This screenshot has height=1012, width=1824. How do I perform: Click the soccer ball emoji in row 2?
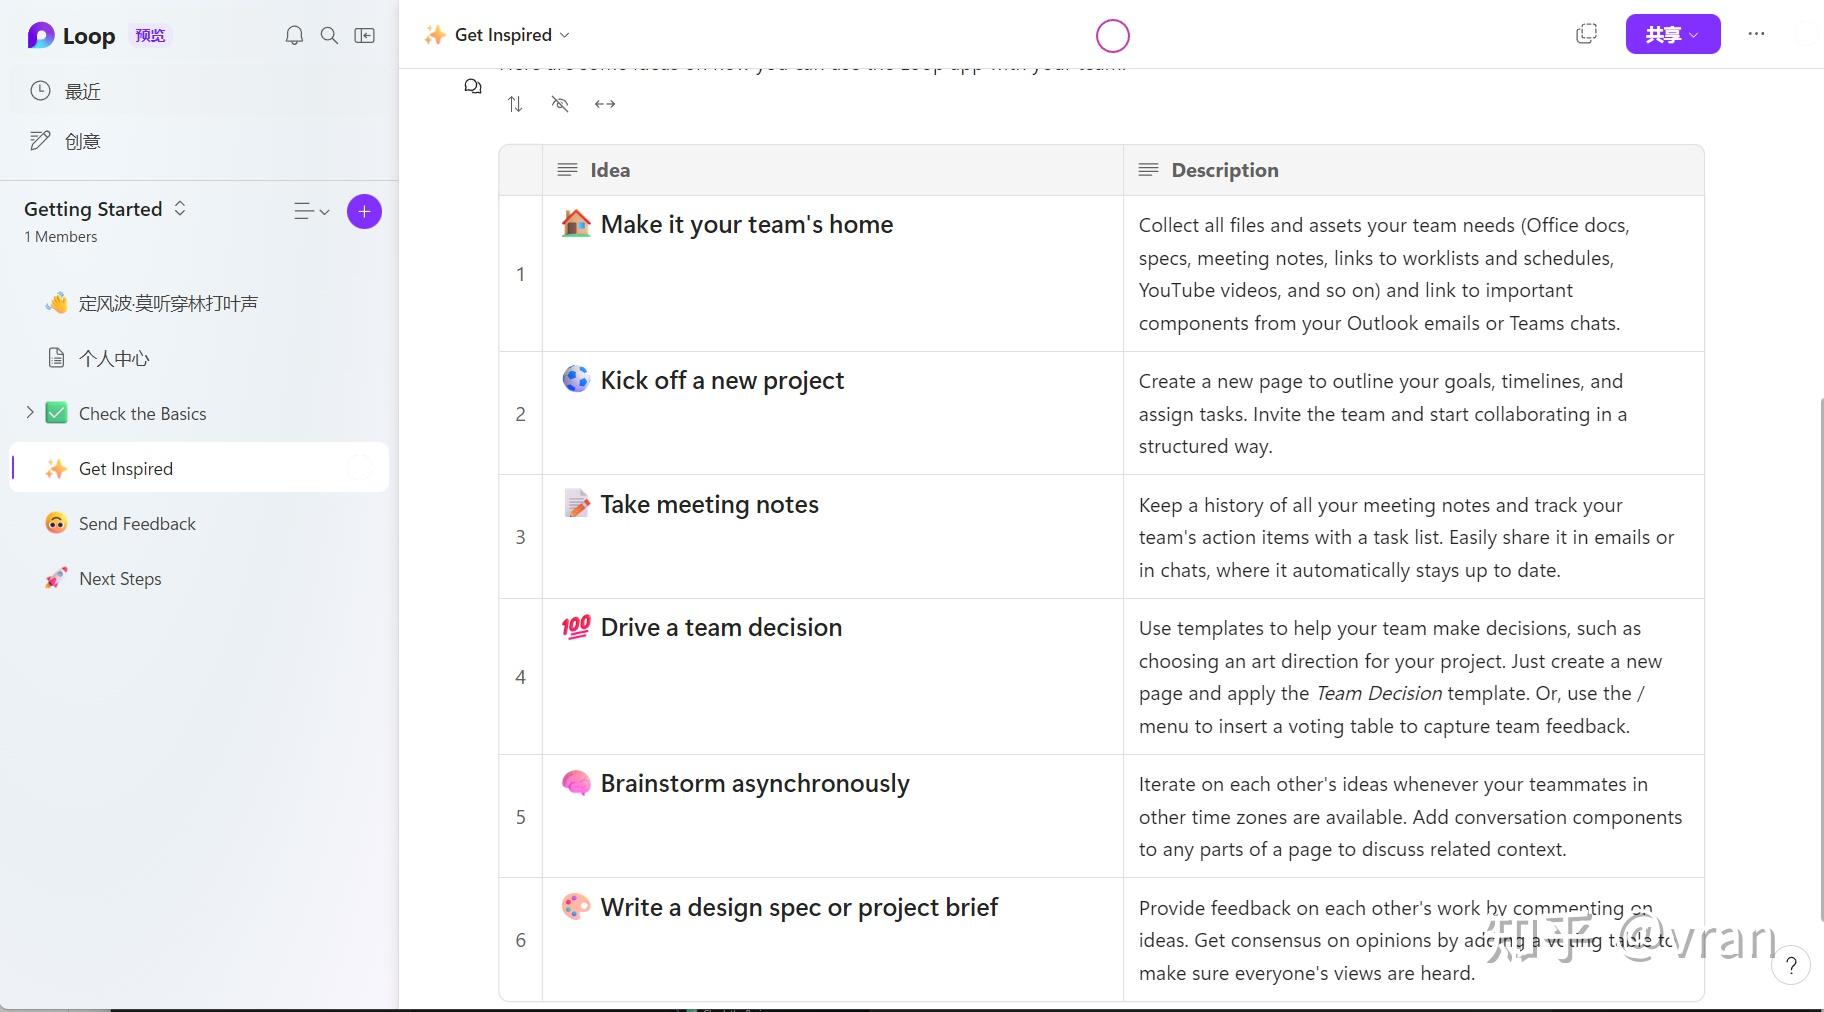[x=576, y=379]
